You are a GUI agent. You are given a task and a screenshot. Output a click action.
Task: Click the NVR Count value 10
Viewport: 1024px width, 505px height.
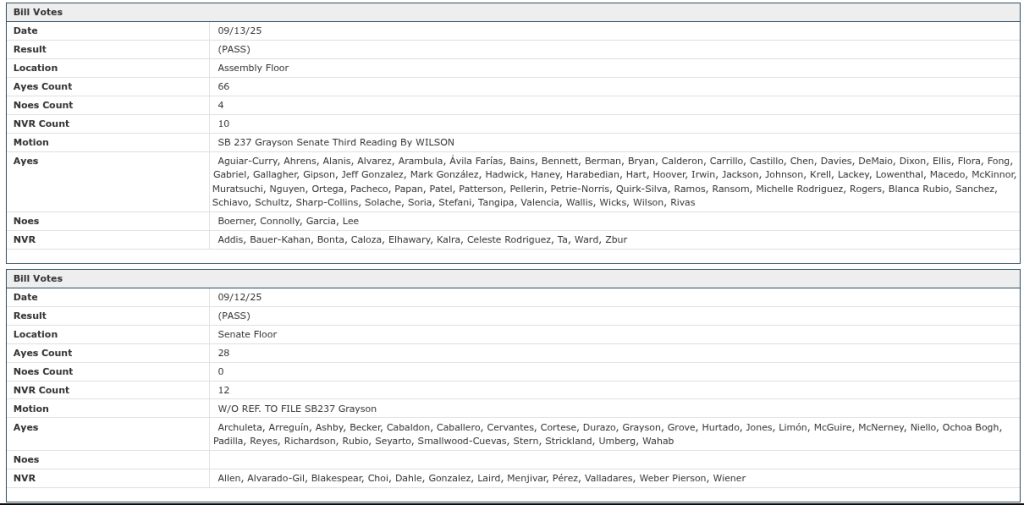coord(224,124)
